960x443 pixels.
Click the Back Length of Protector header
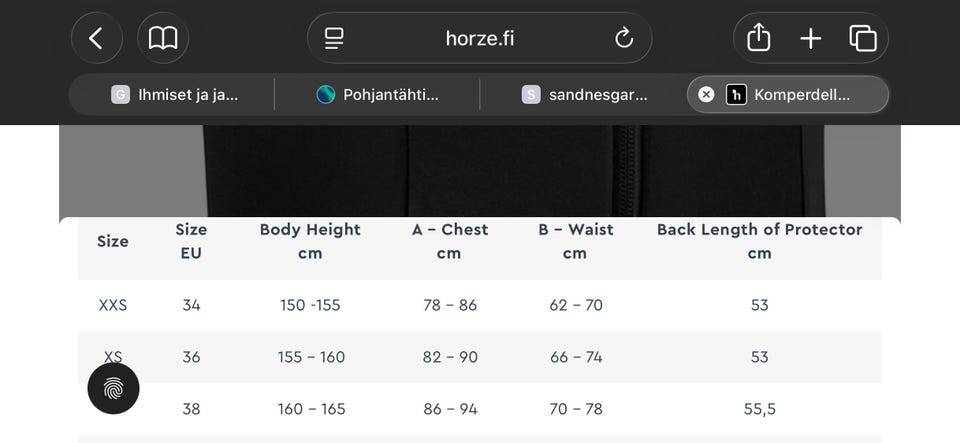pyautogui.click(x=759, y=241)
